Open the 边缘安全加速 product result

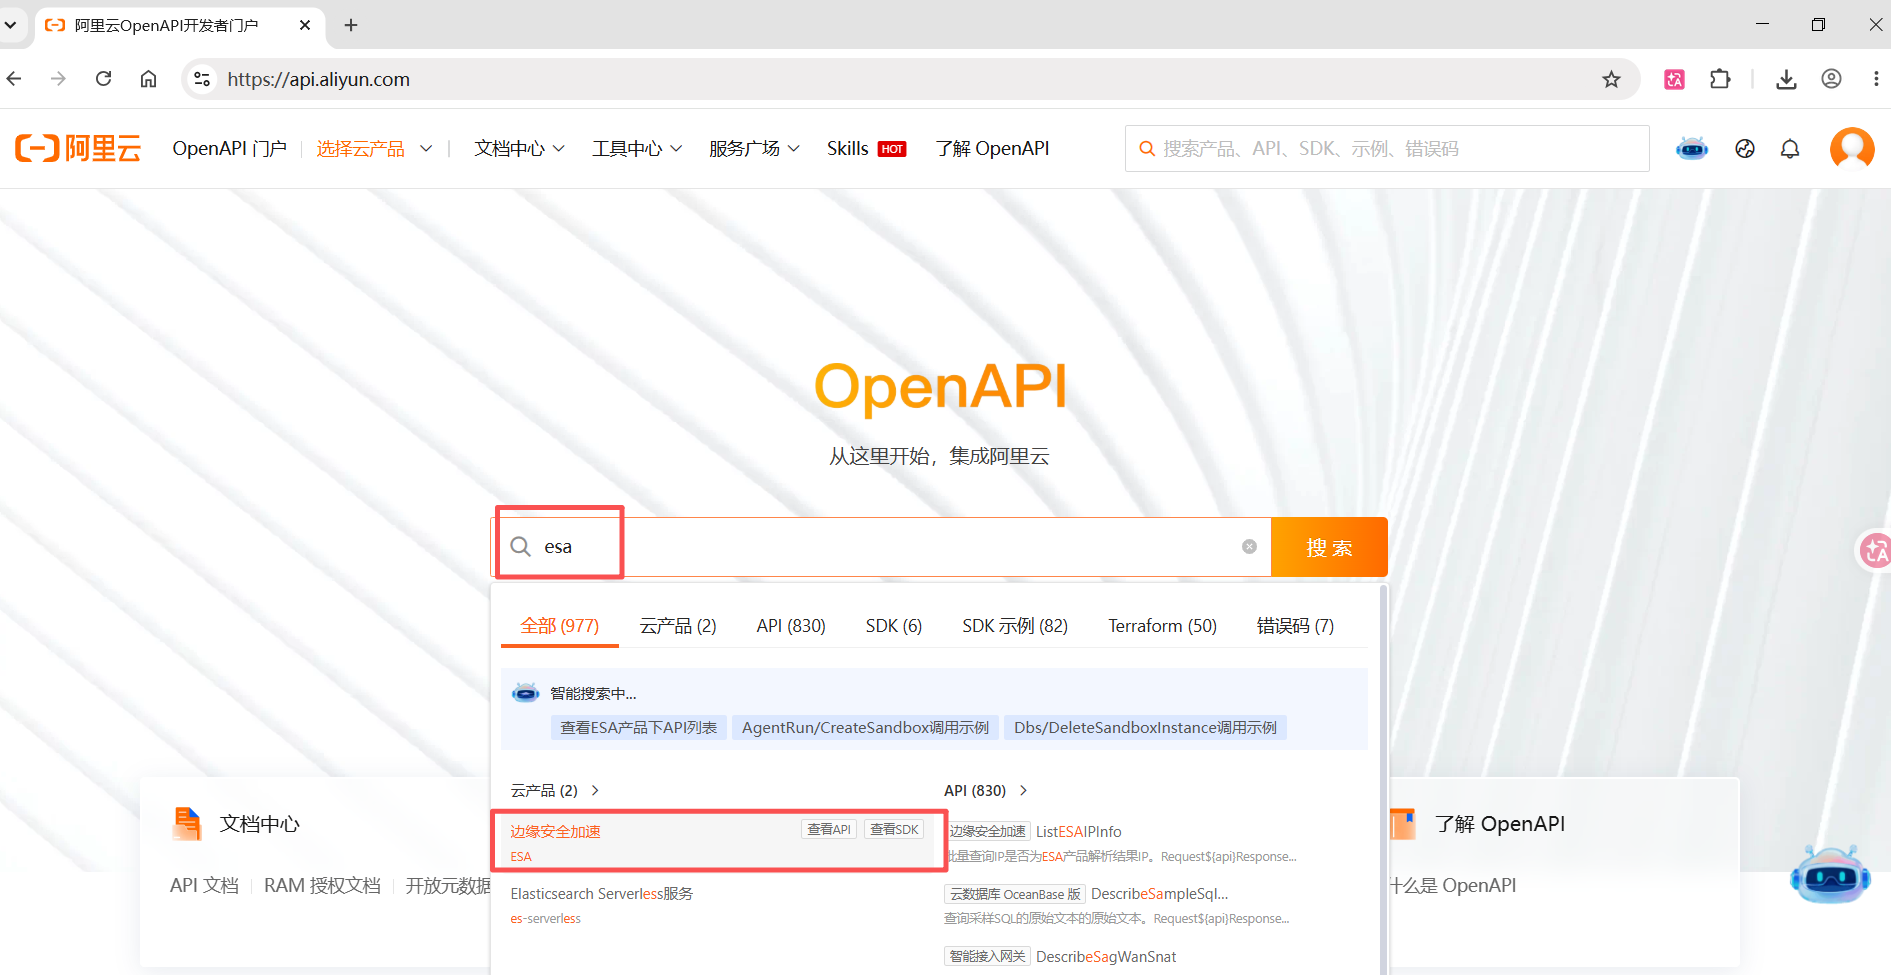tap(555, 831)
